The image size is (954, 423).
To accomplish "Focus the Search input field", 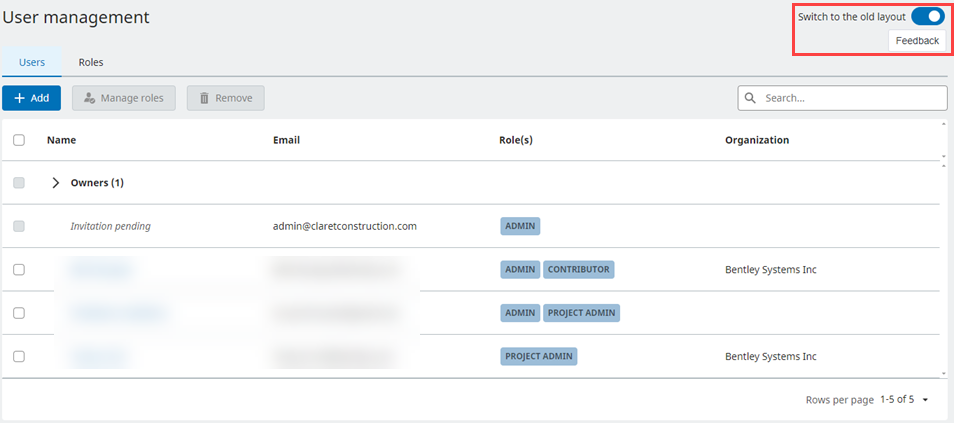I will click(843, 98).
